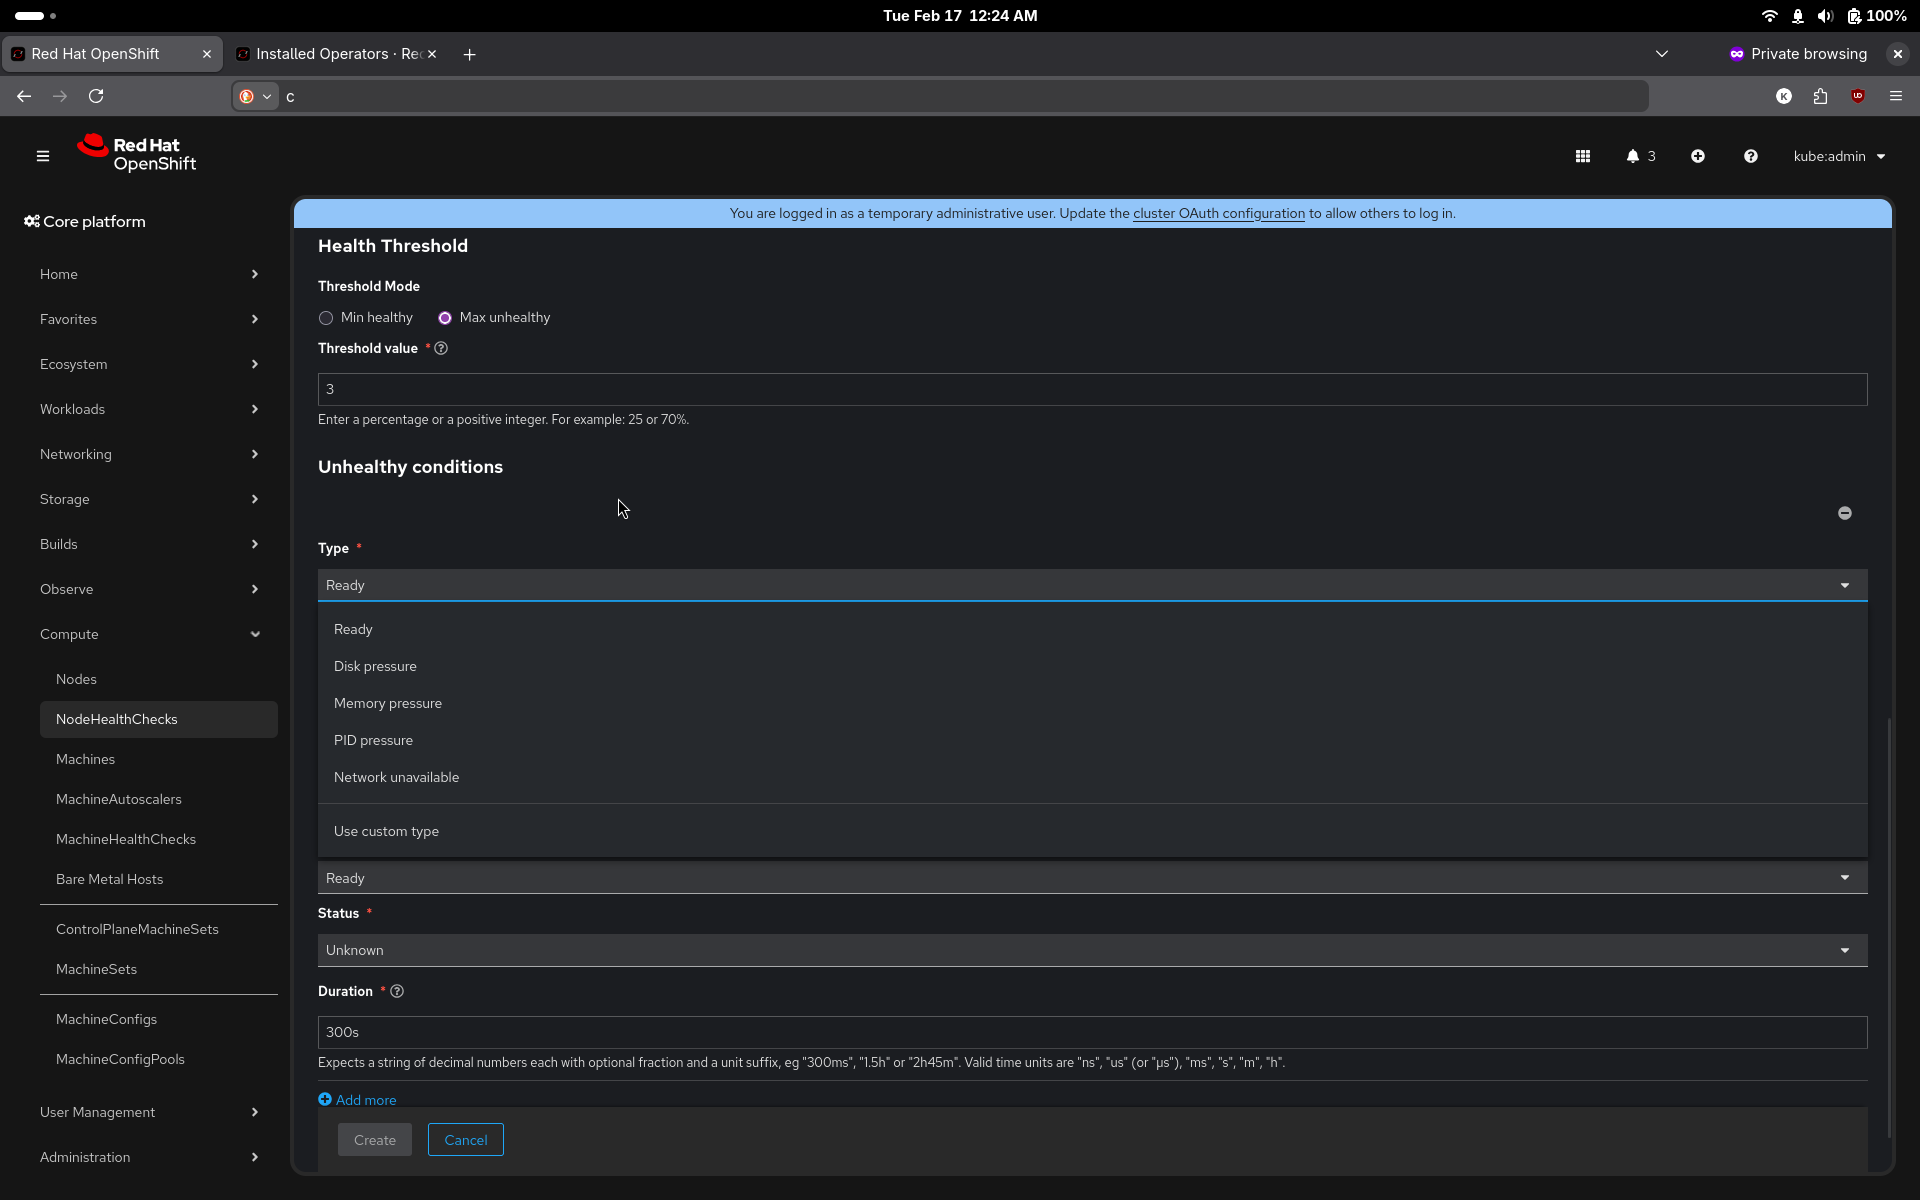The image size is (1920, 1200).
Task: Click the quick create plus icon
Action: [x=1697, y=156]
